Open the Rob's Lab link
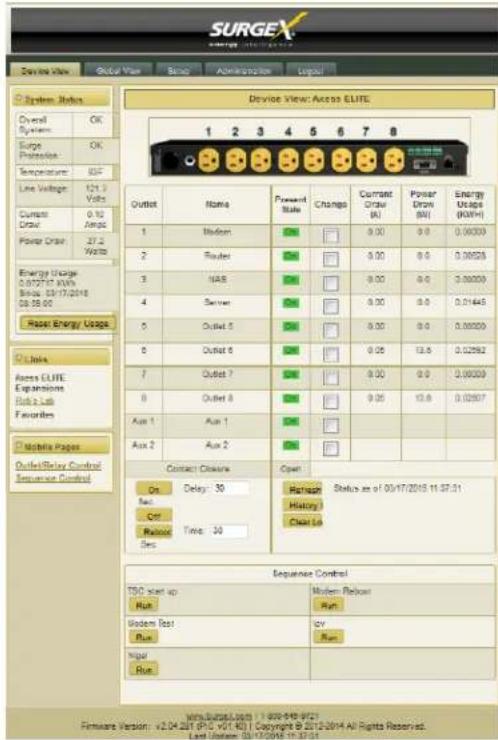This screenshot has height=740, width=498. 35,401
